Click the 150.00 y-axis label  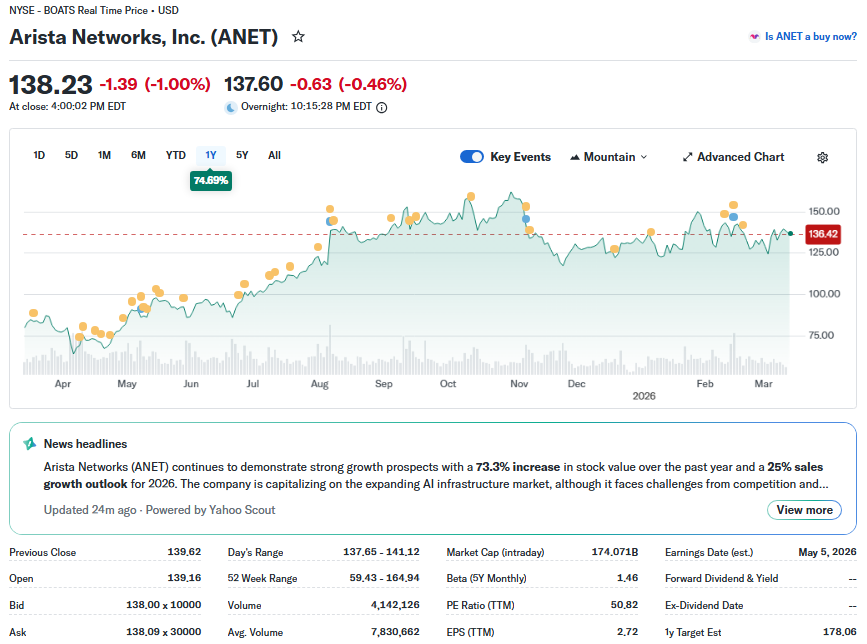click(x=824, y=211)
